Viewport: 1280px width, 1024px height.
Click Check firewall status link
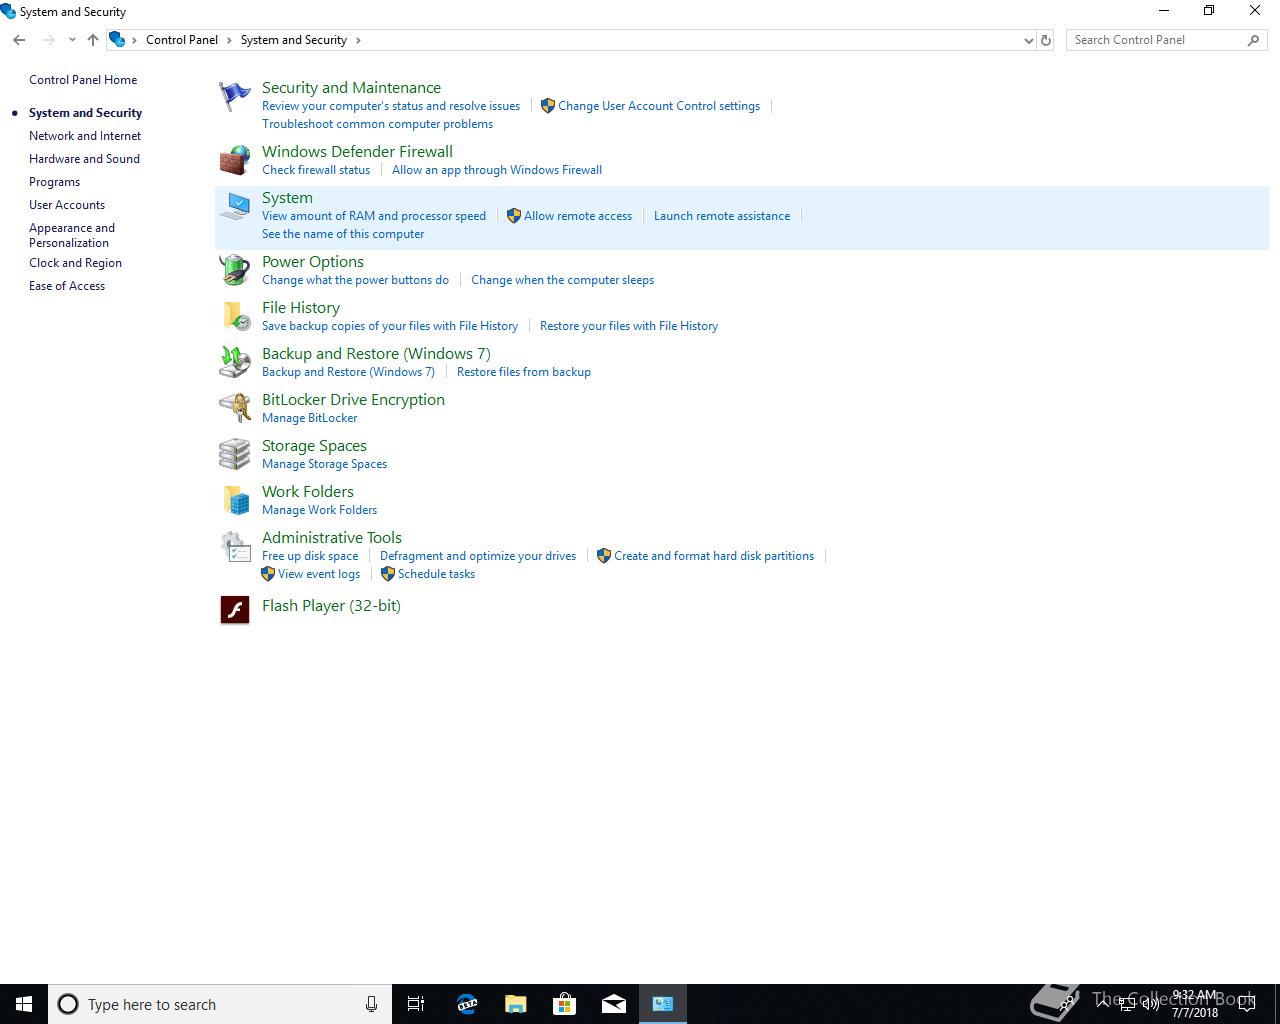pos(316,170)
